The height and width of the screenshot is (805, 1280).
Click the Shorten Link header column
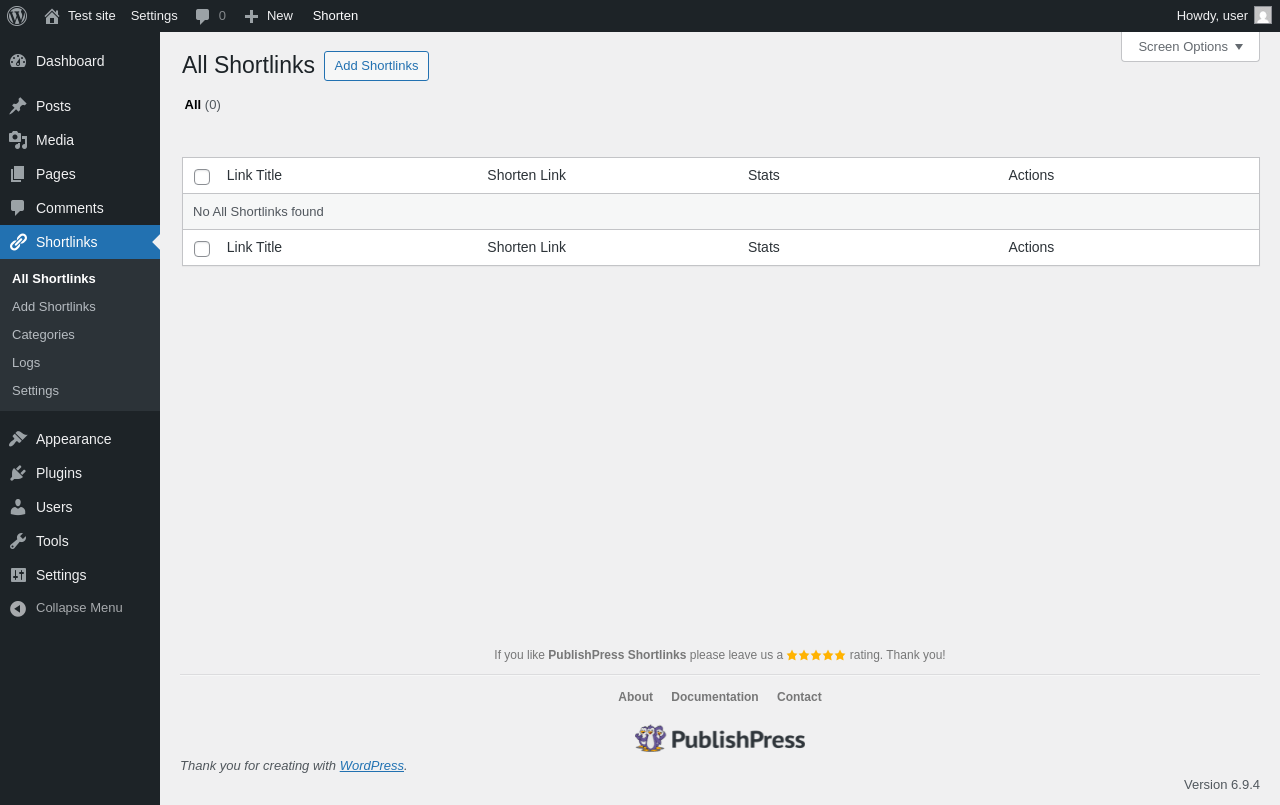(x=526, y=175)
